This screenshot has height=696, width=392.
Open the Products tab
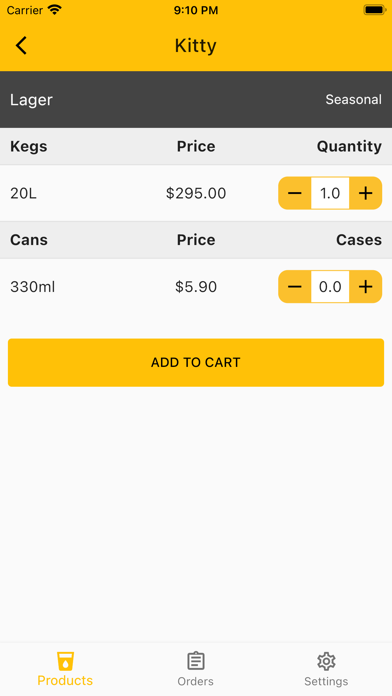click(x=65, y=669)
